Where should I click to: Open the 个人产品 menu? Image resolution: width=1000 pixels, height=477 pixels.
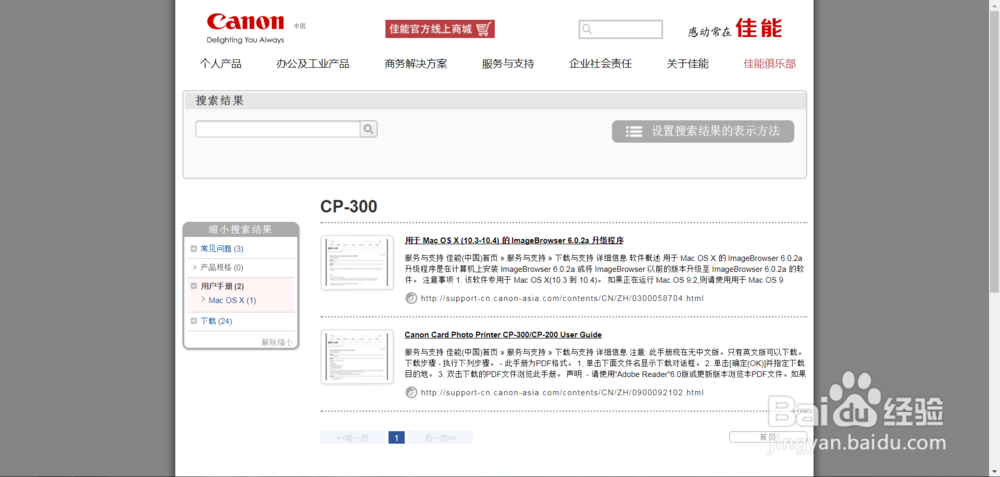[221, 64]
